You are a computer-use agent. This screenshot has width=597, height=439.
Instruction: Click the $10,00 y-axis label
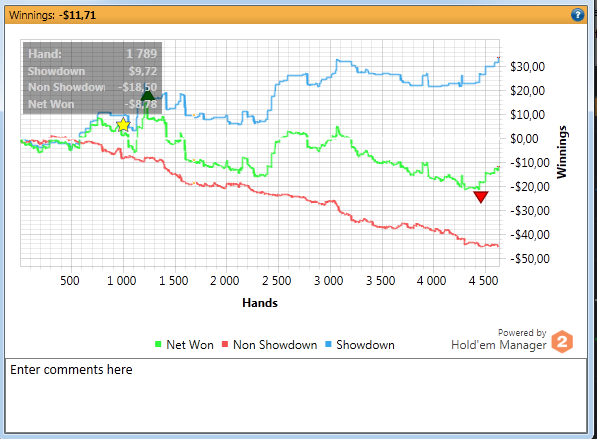point(527,115)
